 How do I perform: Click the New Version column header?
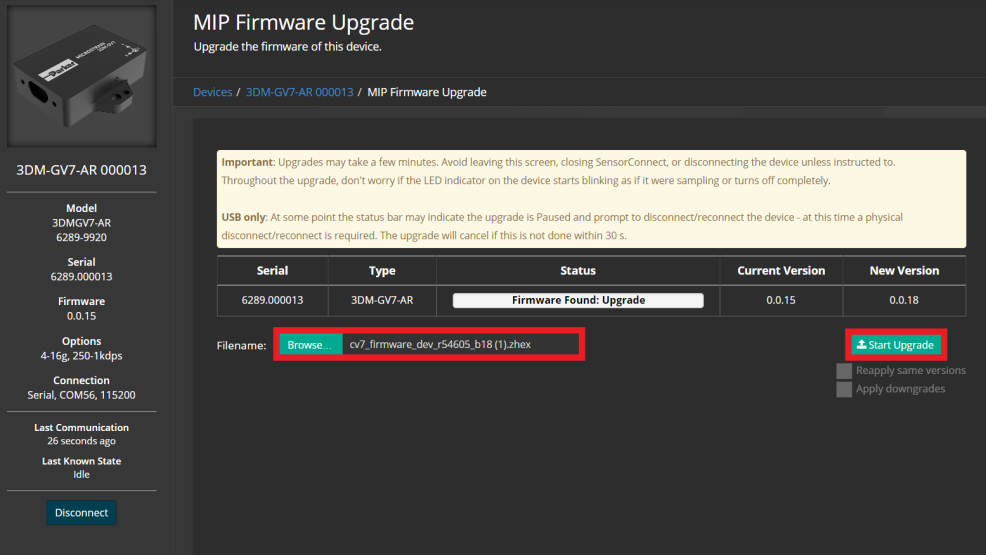point(904,270)
